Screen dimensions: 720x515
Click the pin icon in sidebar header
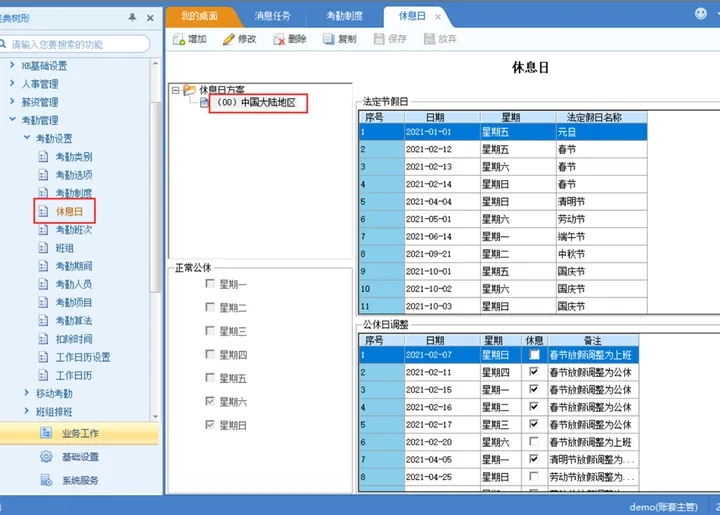pos(132,17)
